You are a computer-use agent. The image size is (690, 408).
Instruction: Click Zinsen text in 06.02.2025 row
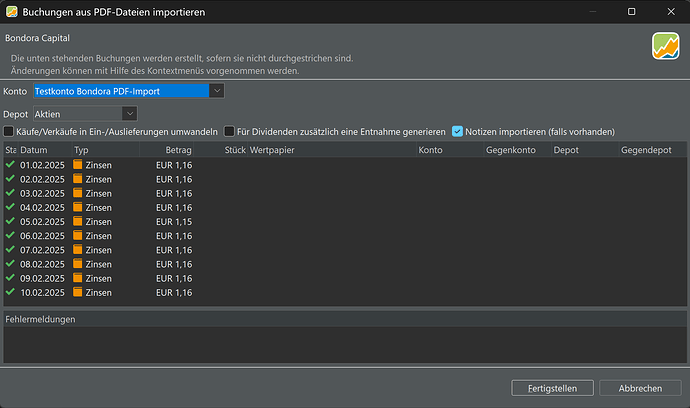99,236
